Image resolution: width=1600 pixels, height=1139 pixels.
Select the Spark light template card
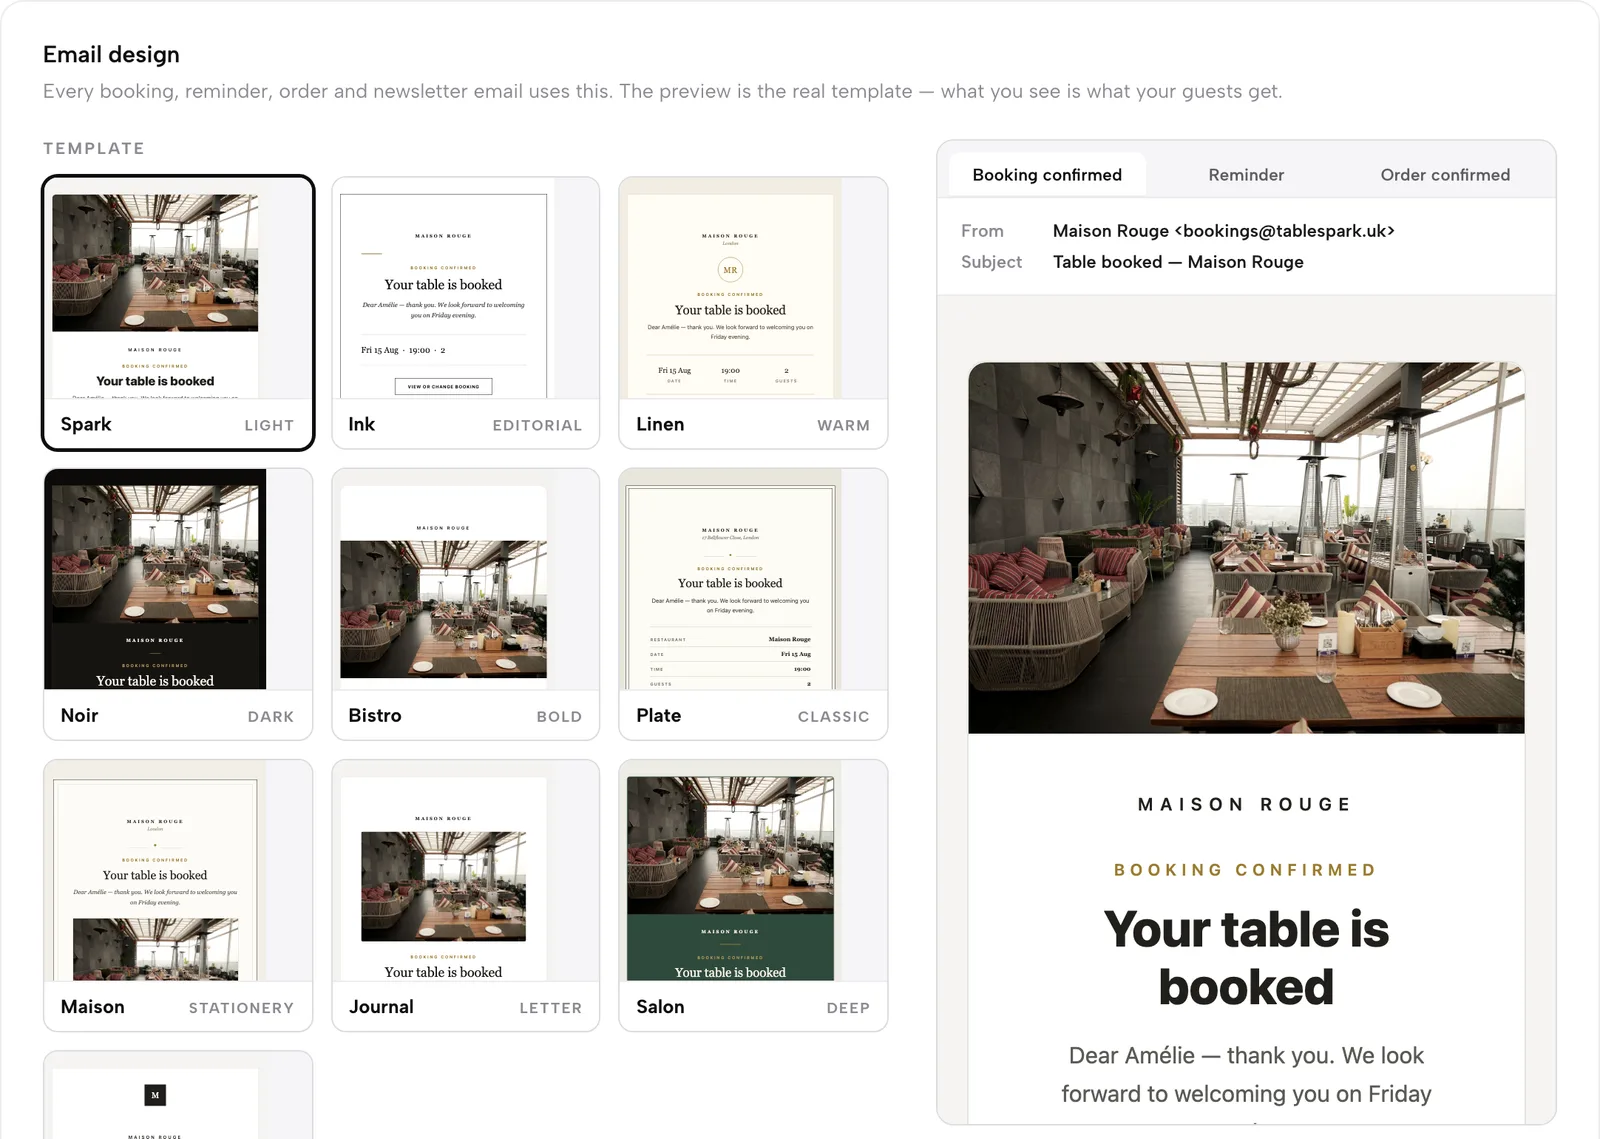(x=178, y=313)
